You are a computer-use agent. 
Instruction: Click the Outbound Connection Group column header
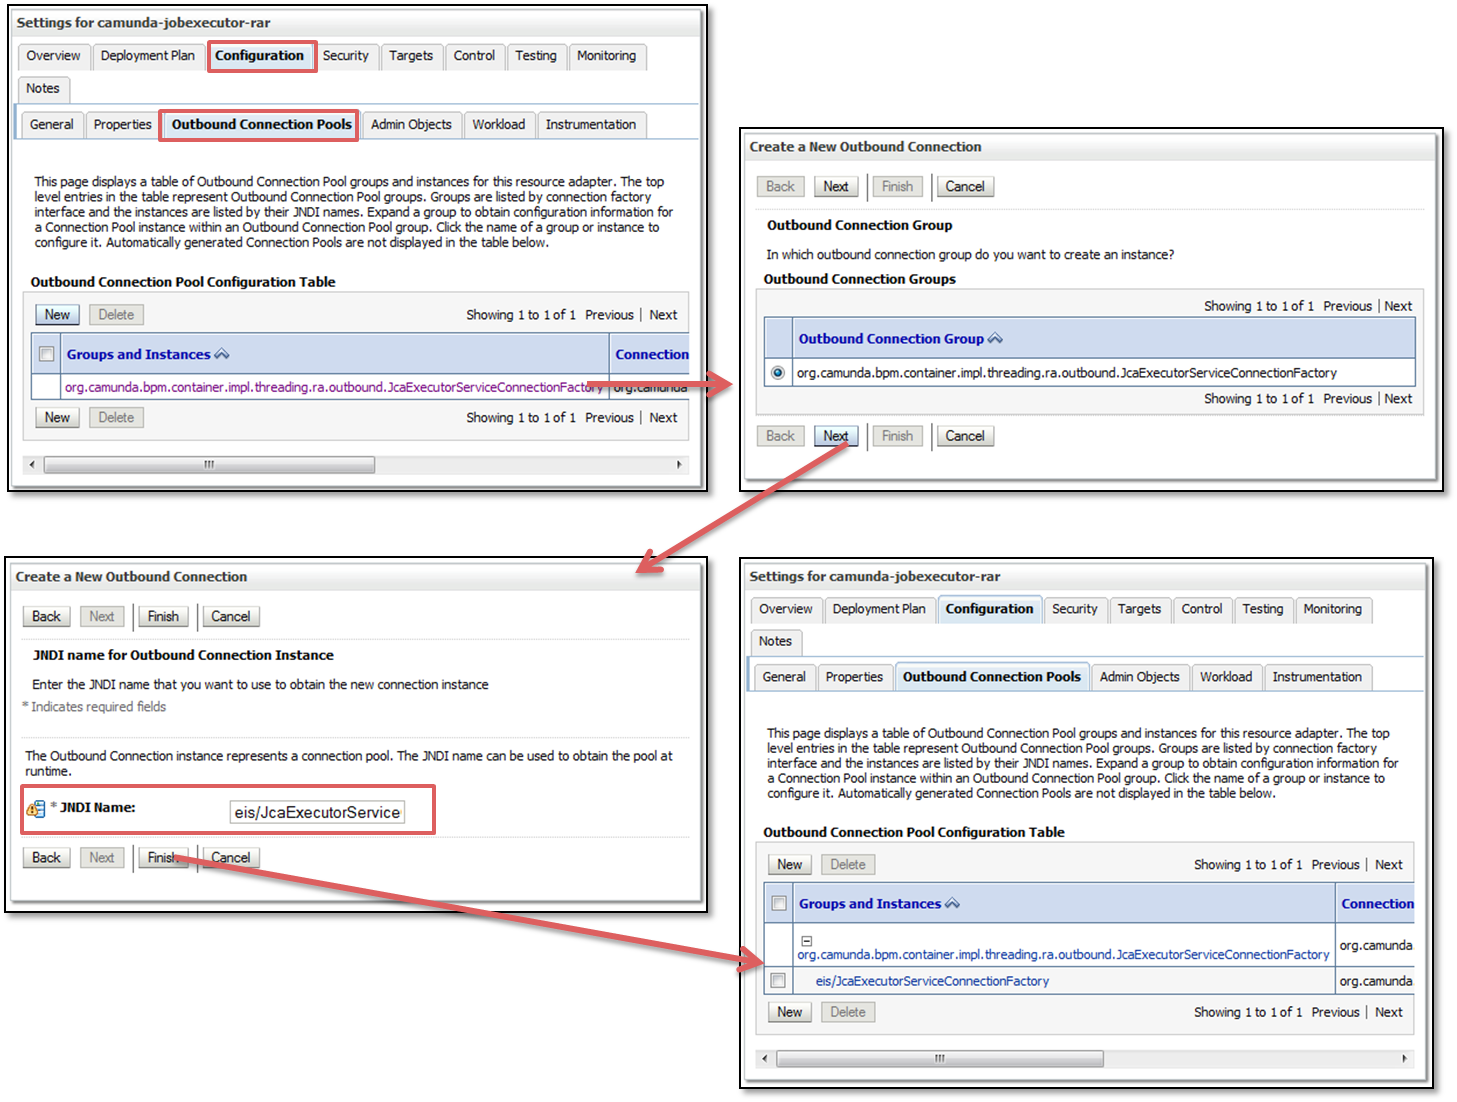(891, 338)
